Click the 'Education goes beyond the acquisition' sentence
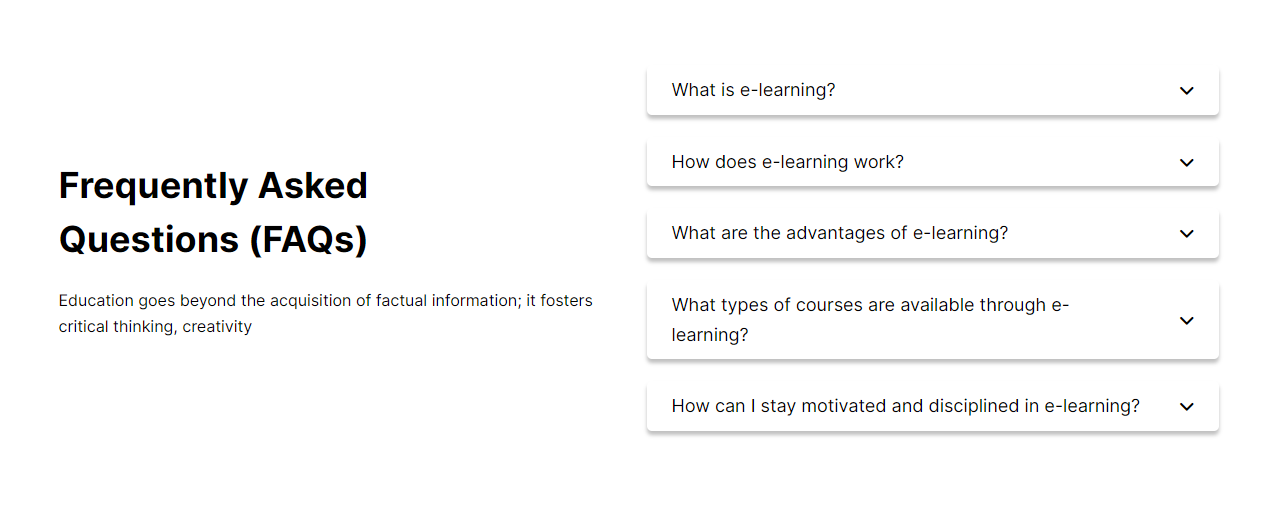Screen dimensions: 1278x517 pos(325,300)
